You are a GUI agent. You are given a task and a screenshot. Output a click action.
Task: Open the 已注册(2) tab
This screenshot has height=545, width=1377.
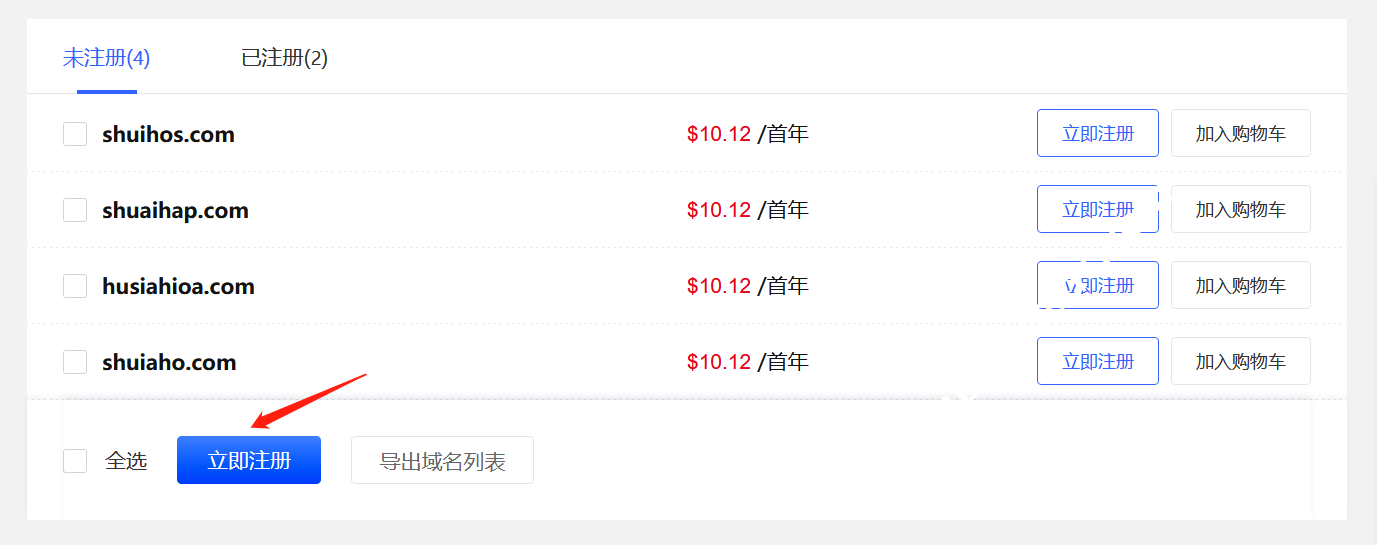[x=284, y=58]
